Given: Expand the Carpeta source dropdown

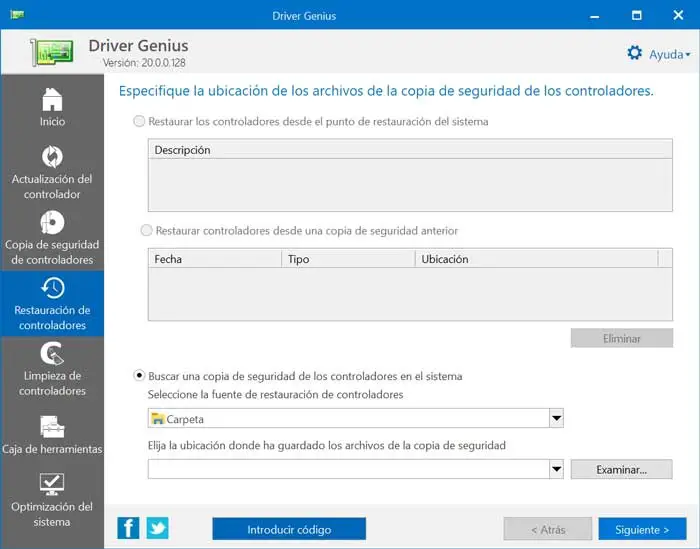Looking at the screenshot, I should tap(556, 418).
